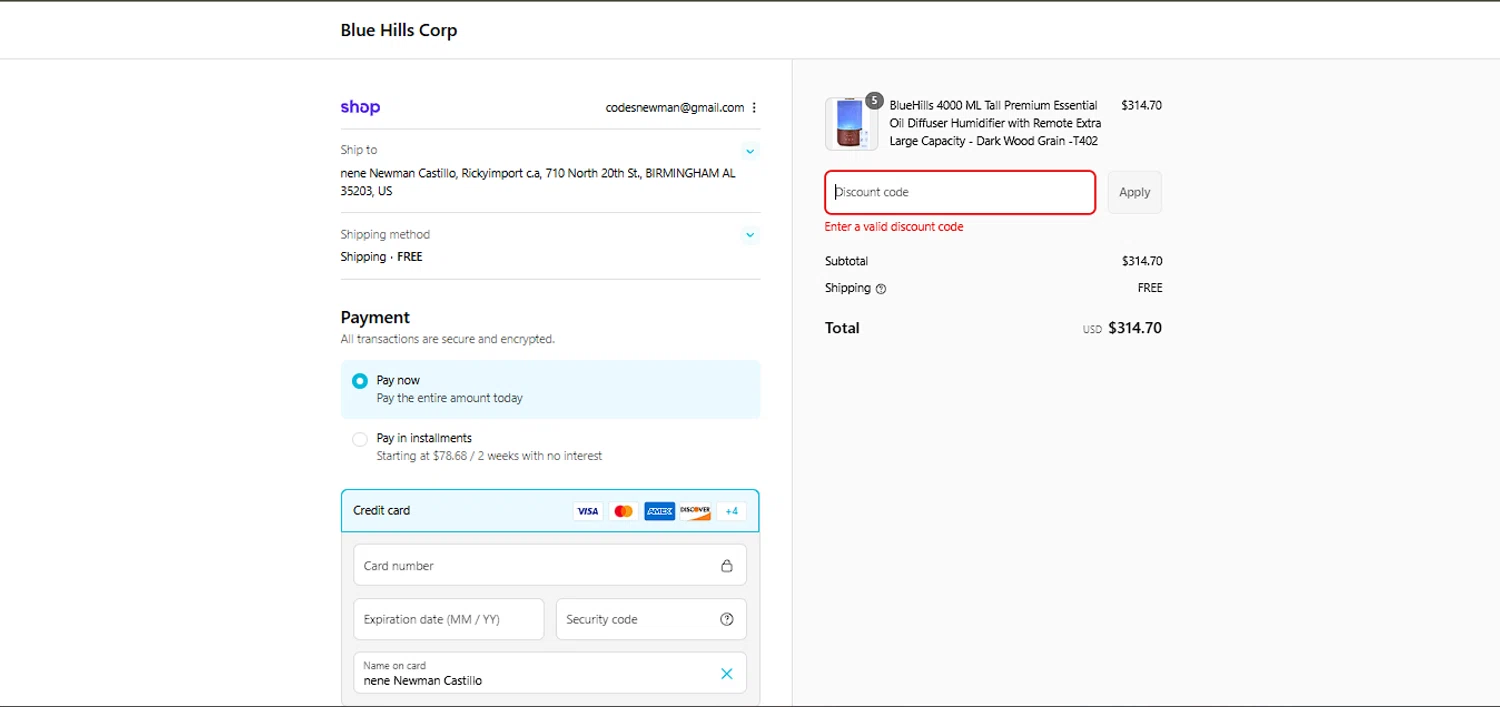Go to the Blue Hills Corp store link
1500x707 pixels.
[x=399, y=30]
